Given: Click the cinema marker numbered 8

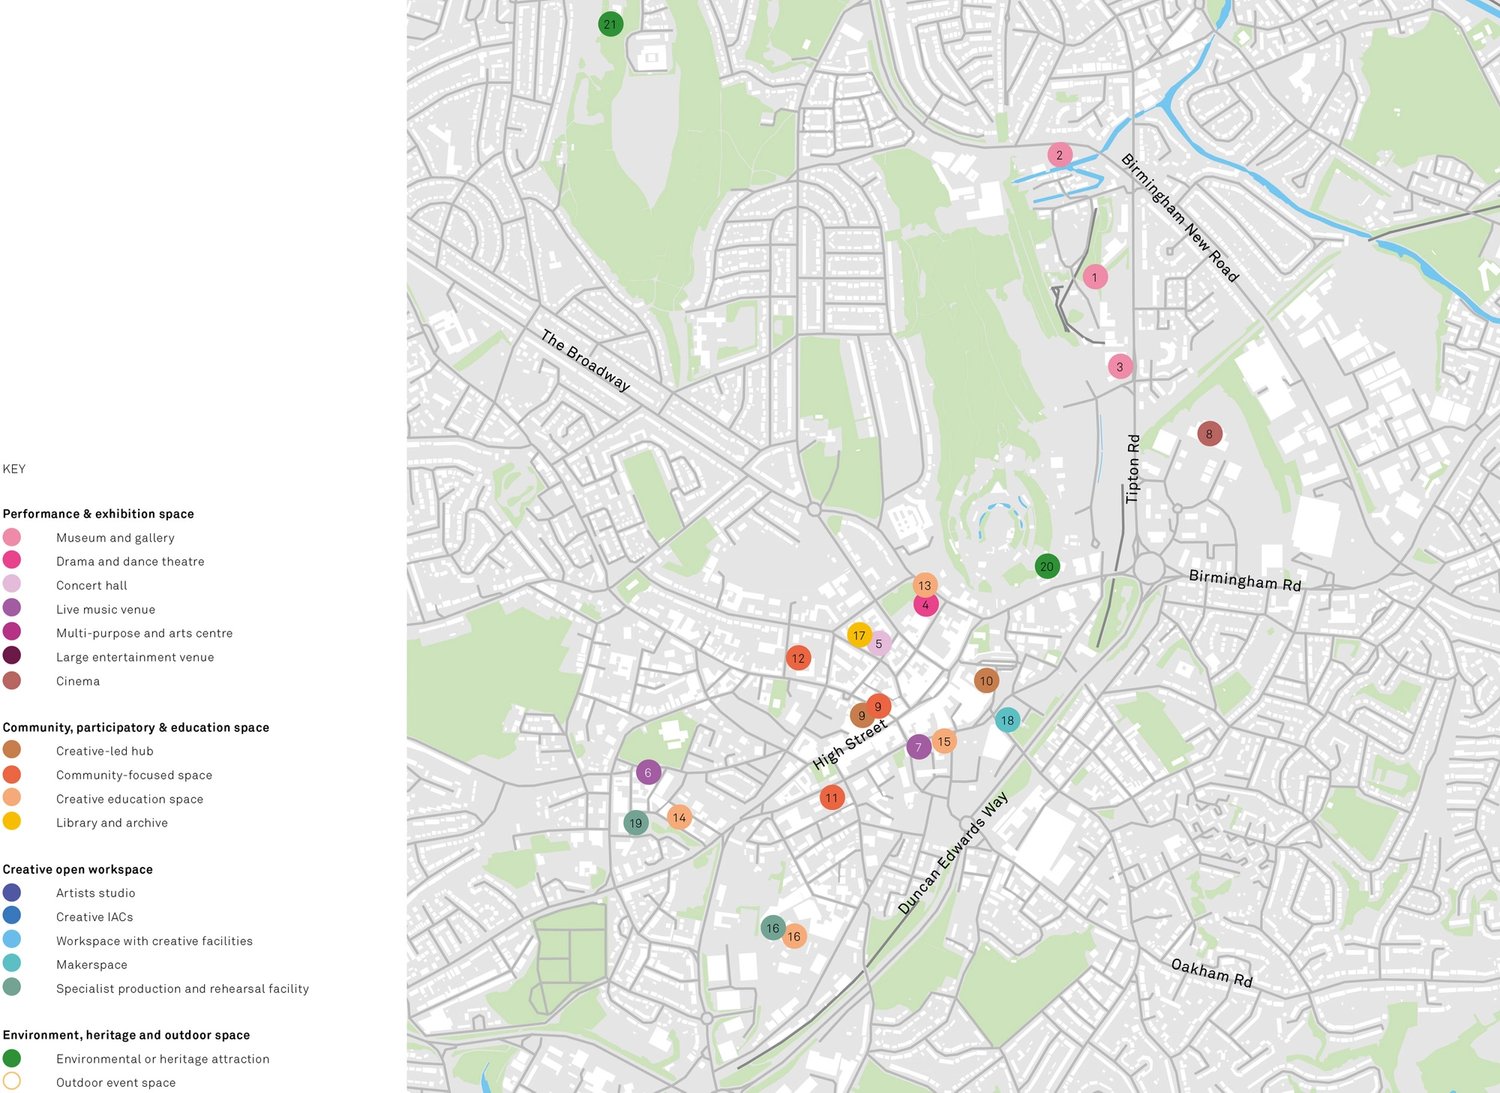Looking at the screenshot, I should click(1210, 434).
